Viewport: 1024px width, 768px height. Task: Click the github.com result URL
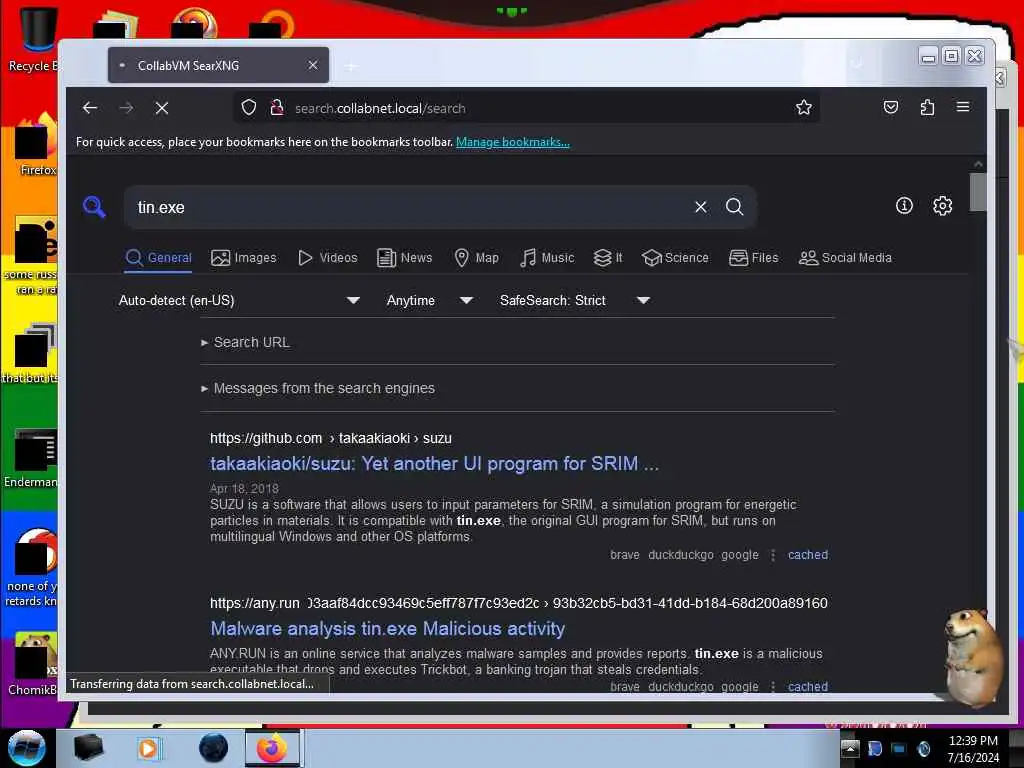(x=330, y=438)
